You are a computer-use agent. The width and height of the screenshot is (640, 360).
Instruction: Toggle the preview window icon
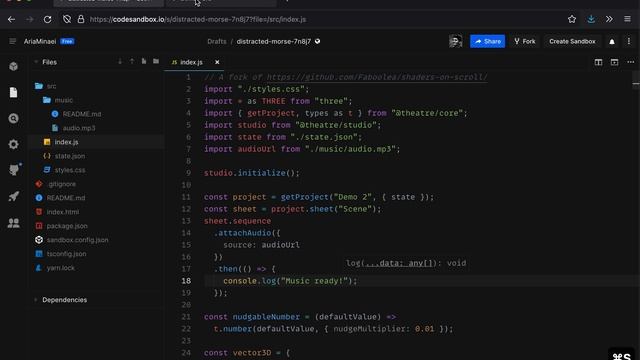[x=614, y=62]
